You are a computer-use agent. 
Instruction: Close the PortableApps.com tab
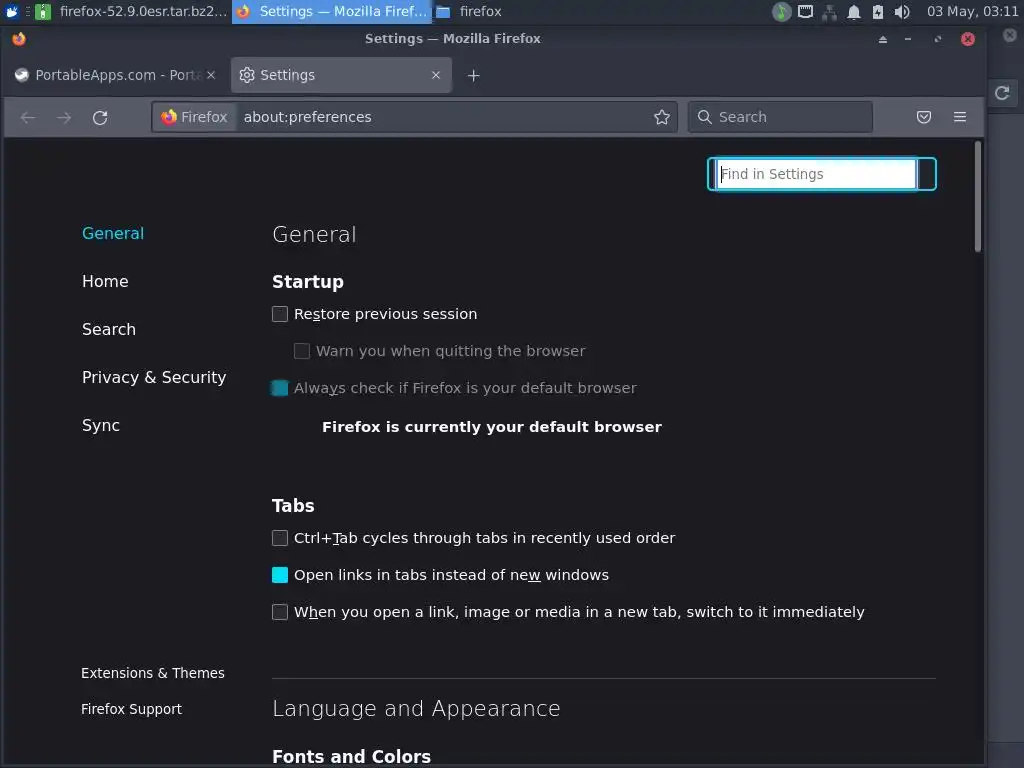(x=211, y=75)
